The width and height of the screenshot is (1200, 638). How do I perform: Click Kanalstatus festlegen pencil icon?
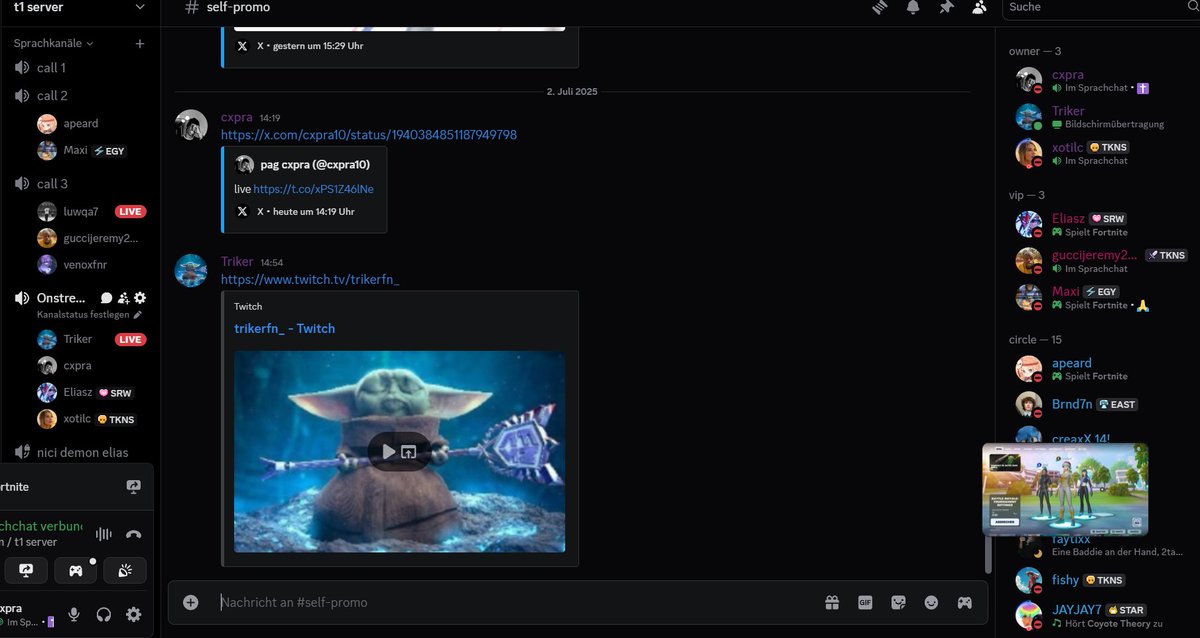[138, 314]
